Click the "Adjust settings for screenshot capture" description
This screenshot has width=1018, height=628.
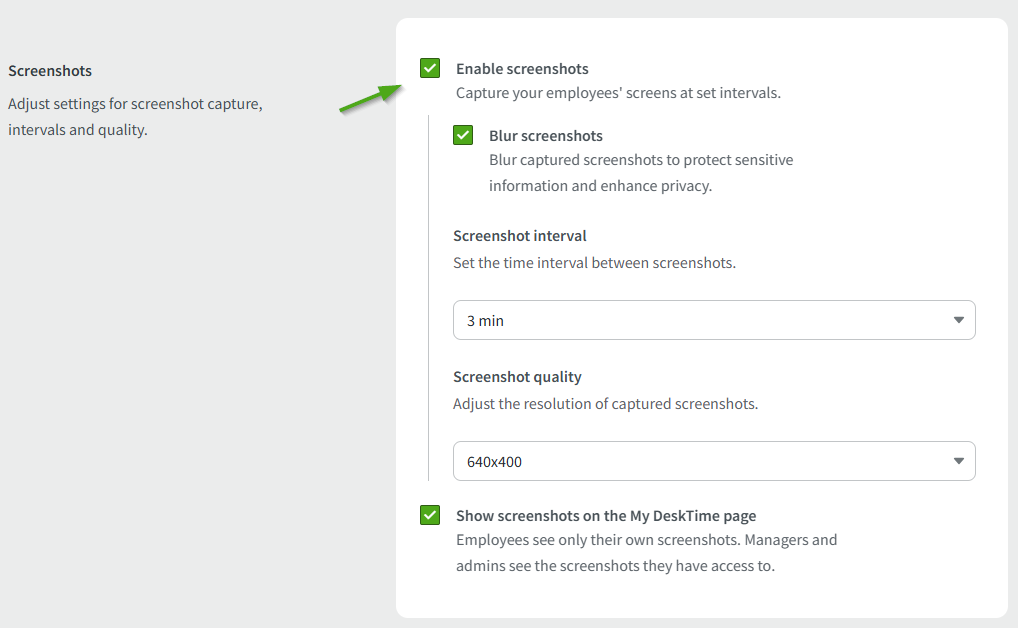point(135,103)
